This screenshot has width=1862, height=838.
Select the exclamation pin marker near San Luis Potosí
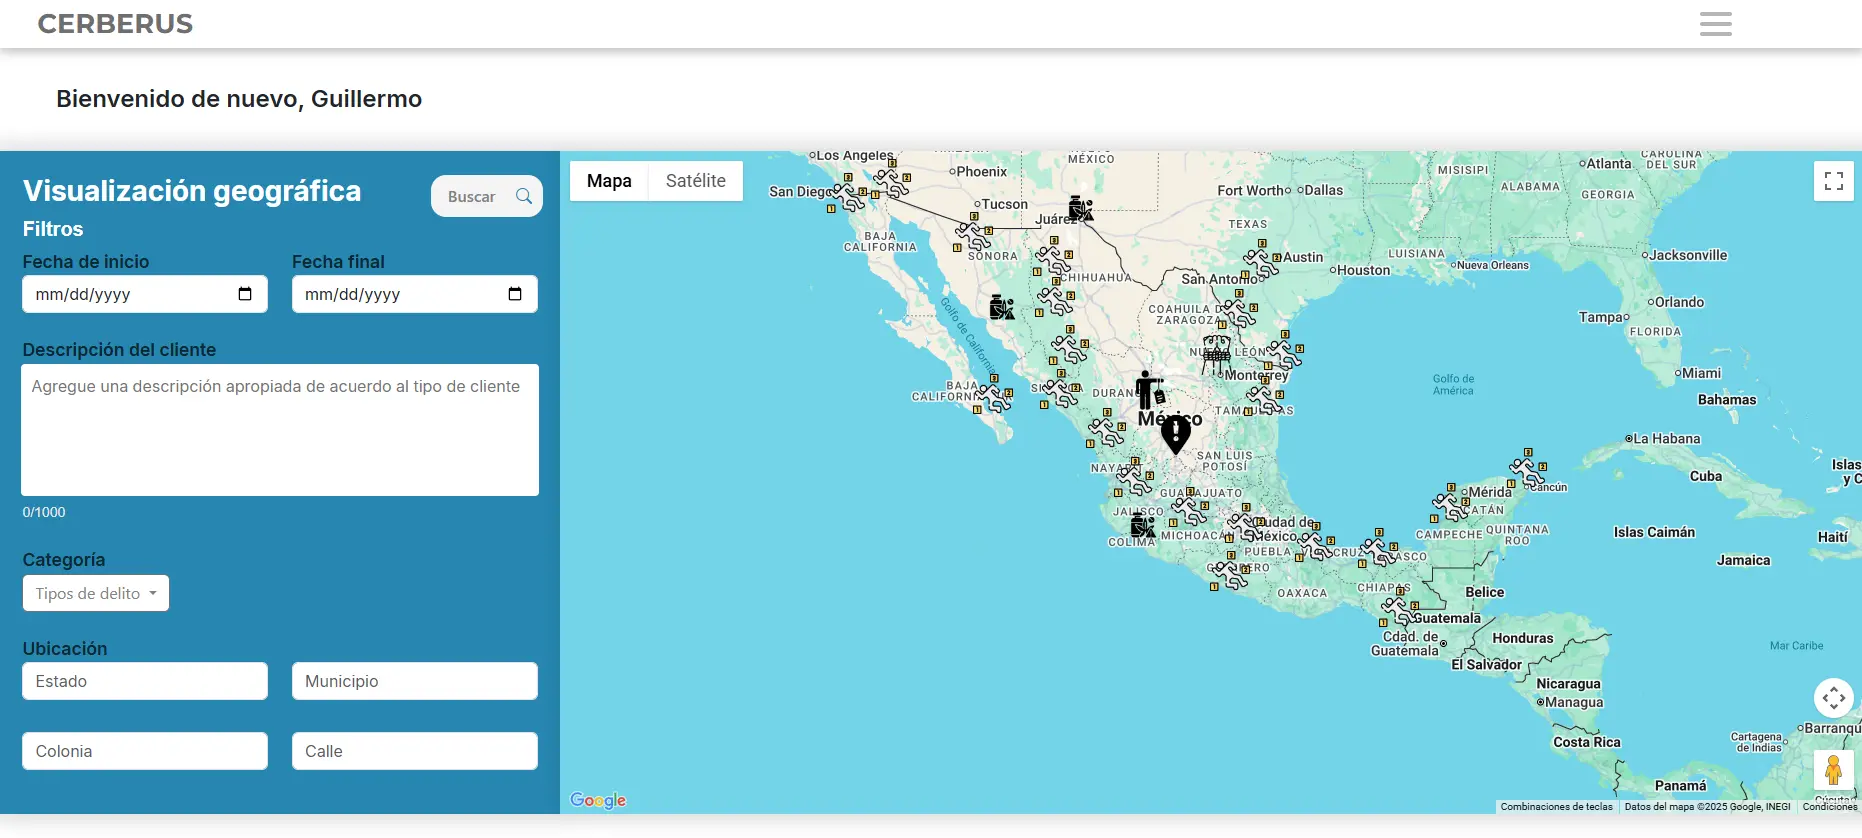click(x=1175, y=433)
